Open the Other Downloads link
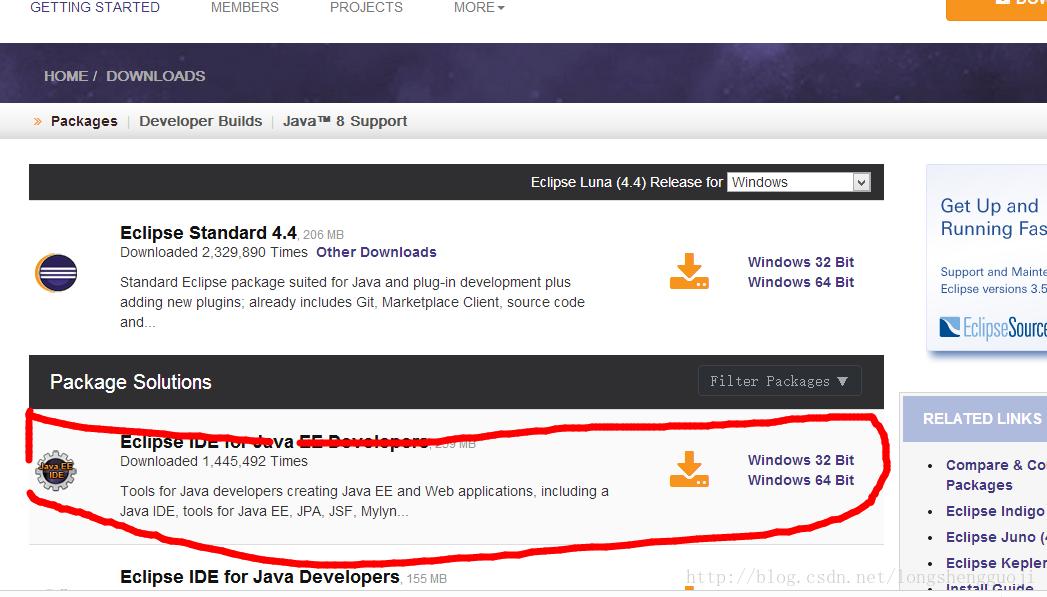The height and width of the screenshot is (597, 1047). pyautogui.click(x=376, y=252)
